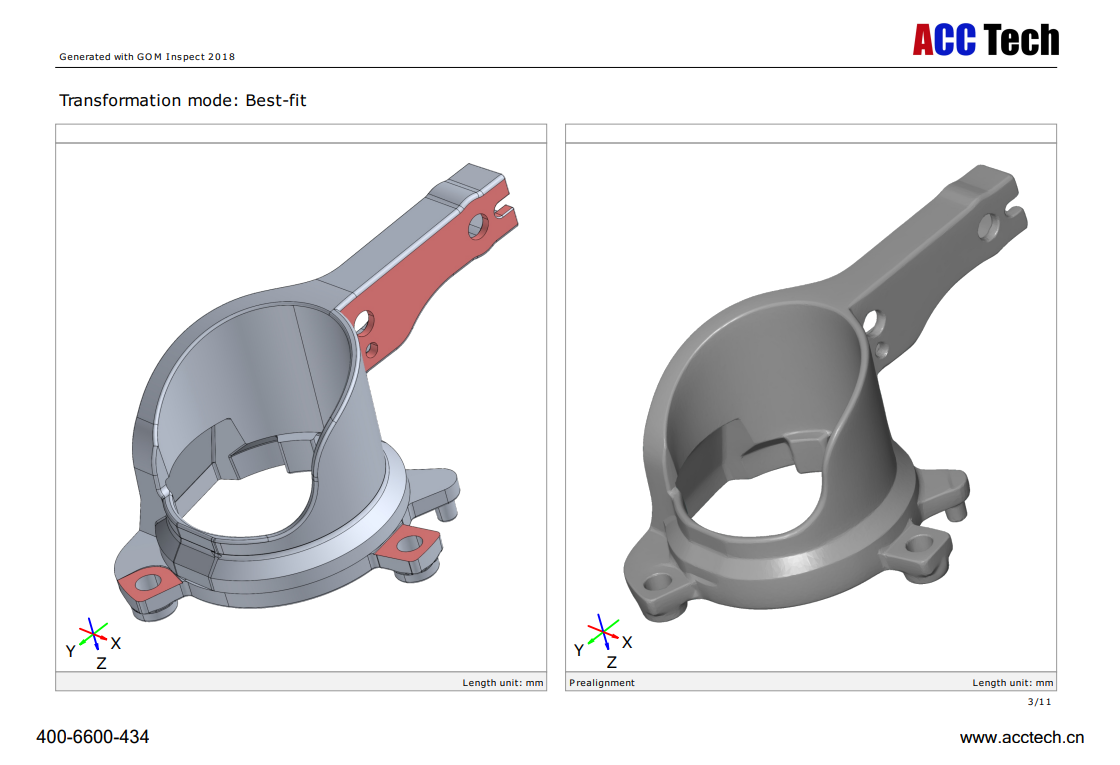This screenshot has width=1120, height=765.
Task: Click 'Length unit: mm' in the left panel
Action: tap(502, 683)
